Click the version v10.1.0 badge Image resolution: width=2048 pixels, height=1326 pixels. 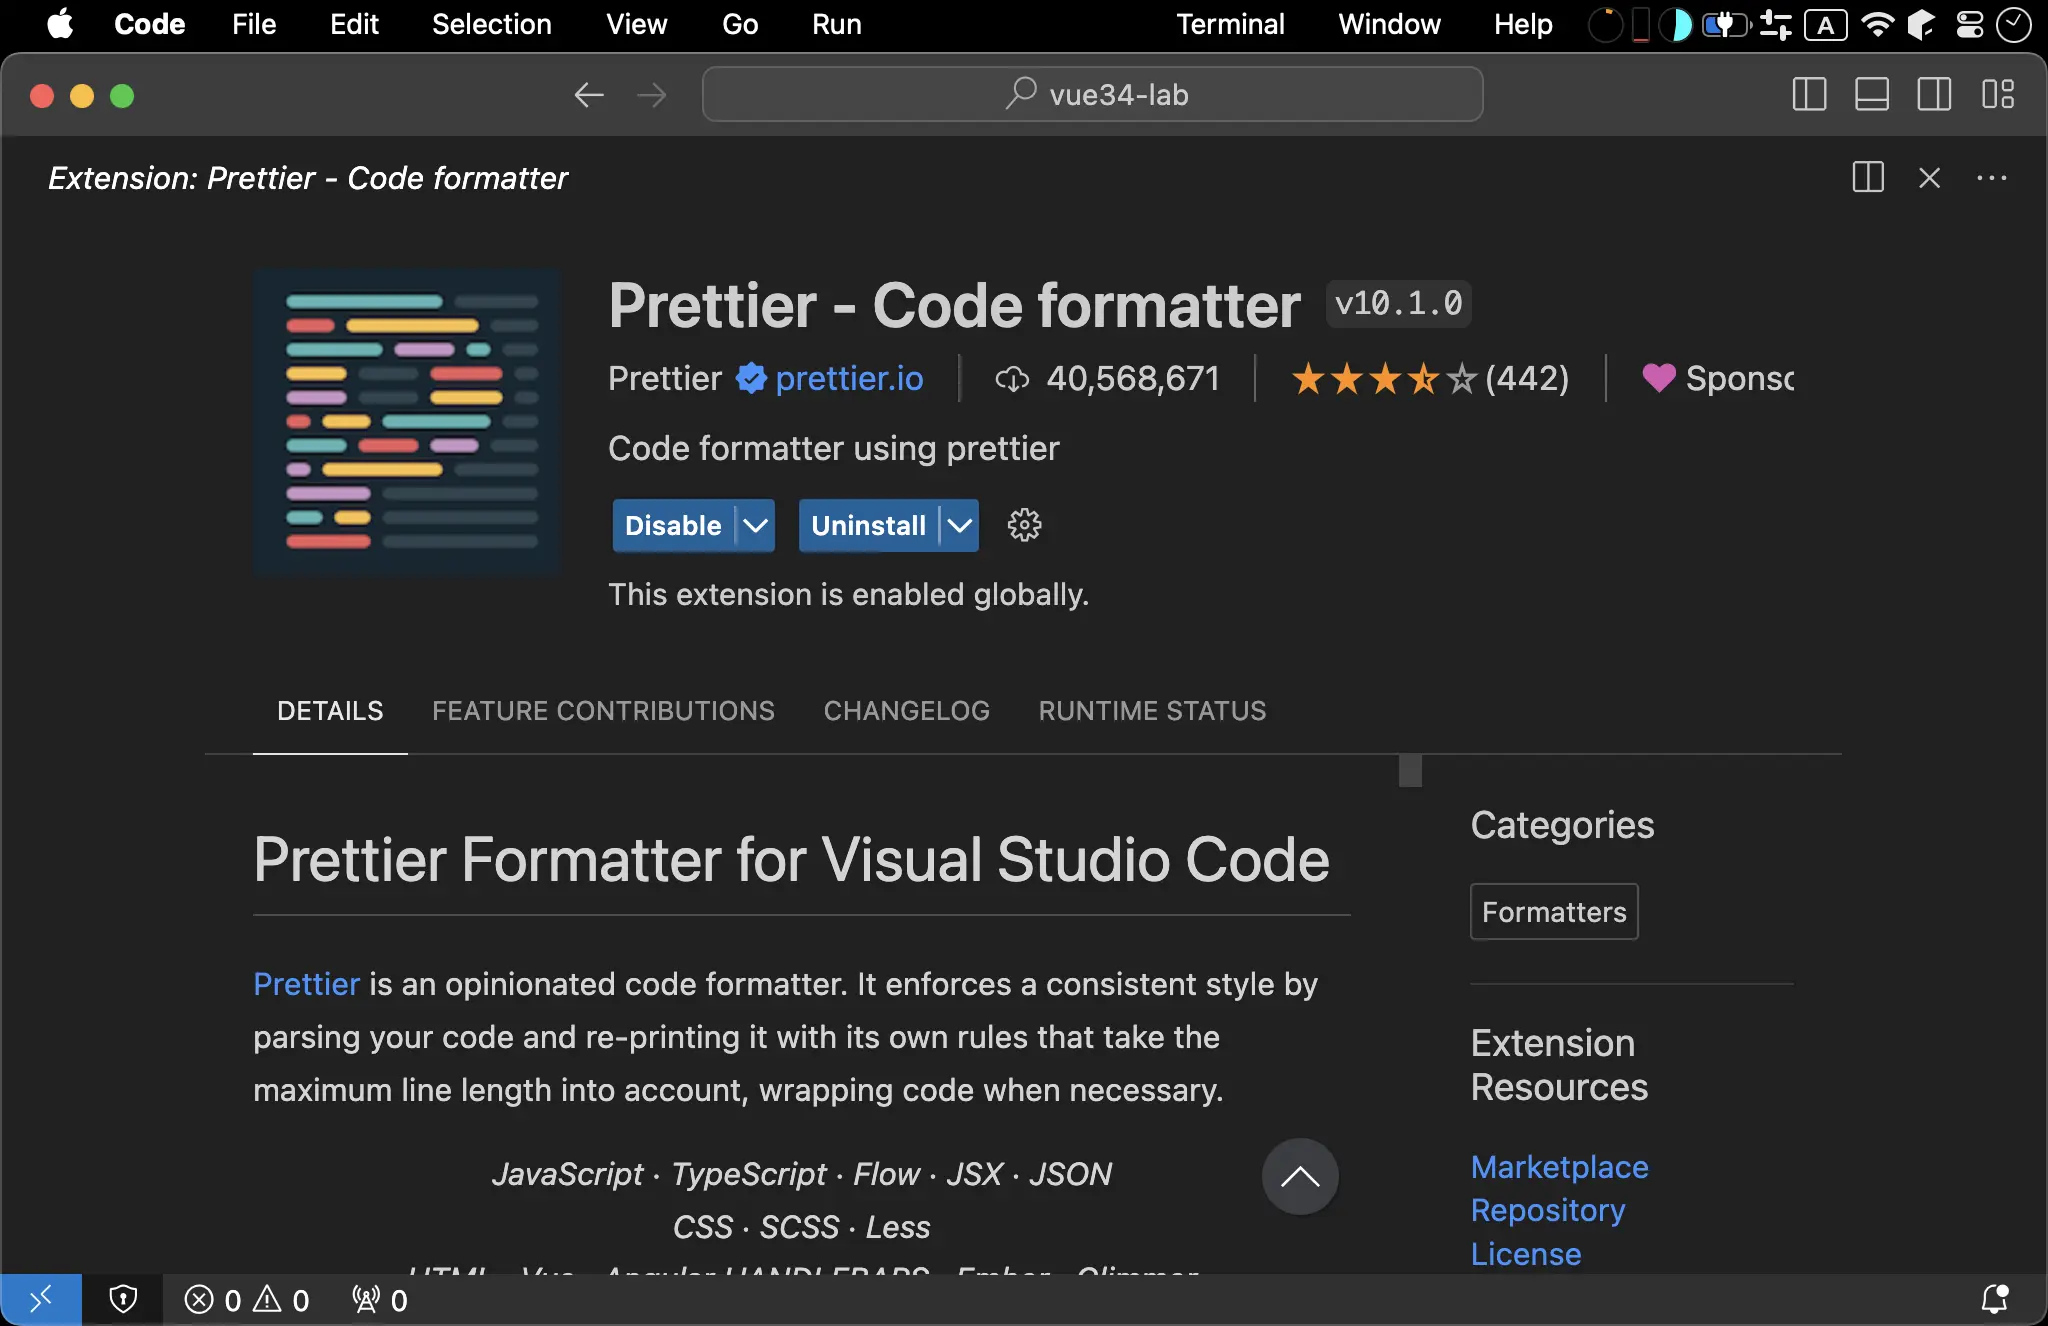[x=1398, y=303]
